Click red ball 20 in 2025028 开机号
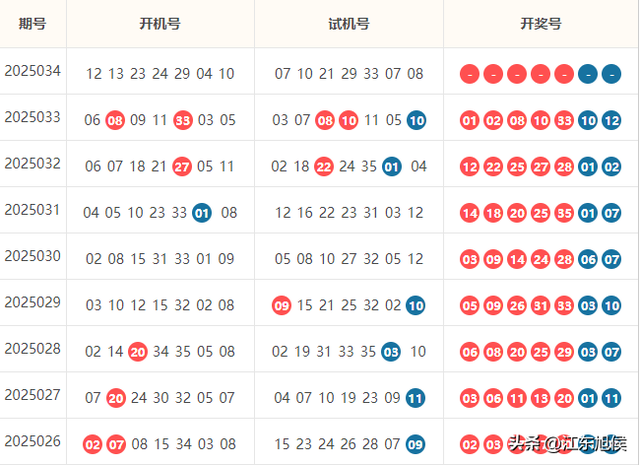Image resolution: width=640 pixels, height=465 pixels. (138, 352)
